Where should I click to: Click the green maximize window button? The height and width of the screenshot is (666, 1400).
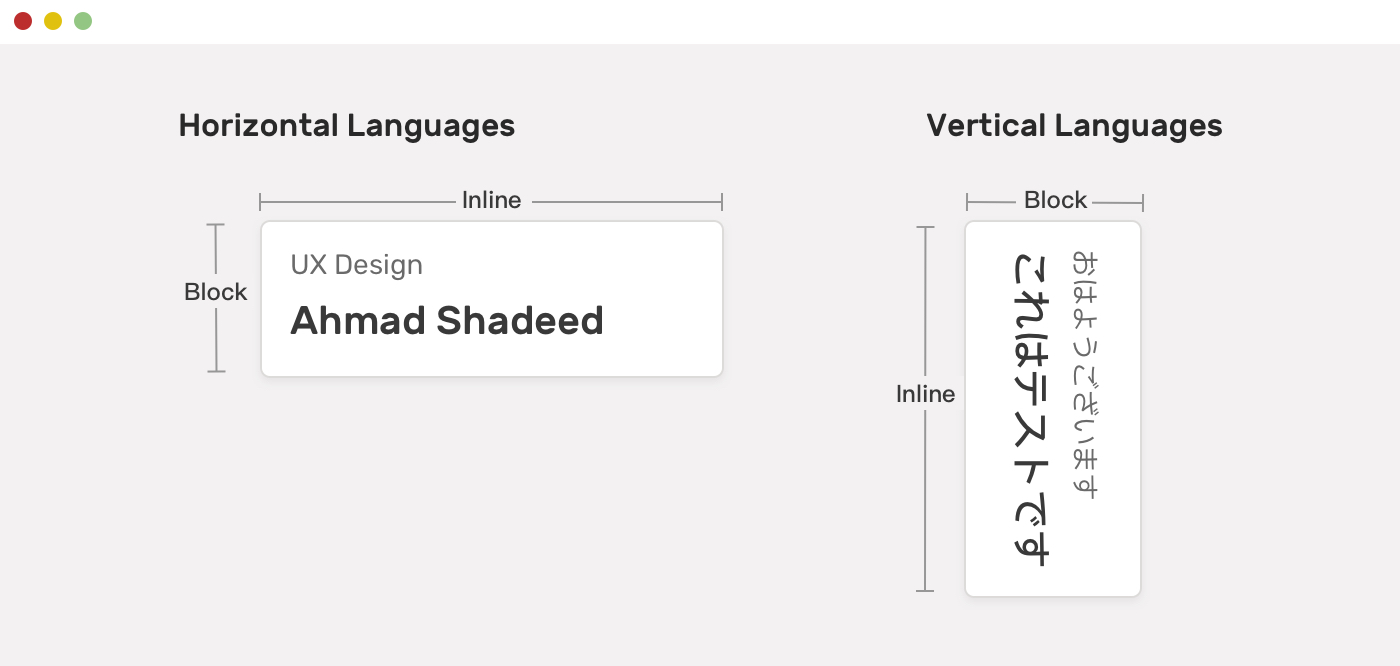(x=83, y=21)
